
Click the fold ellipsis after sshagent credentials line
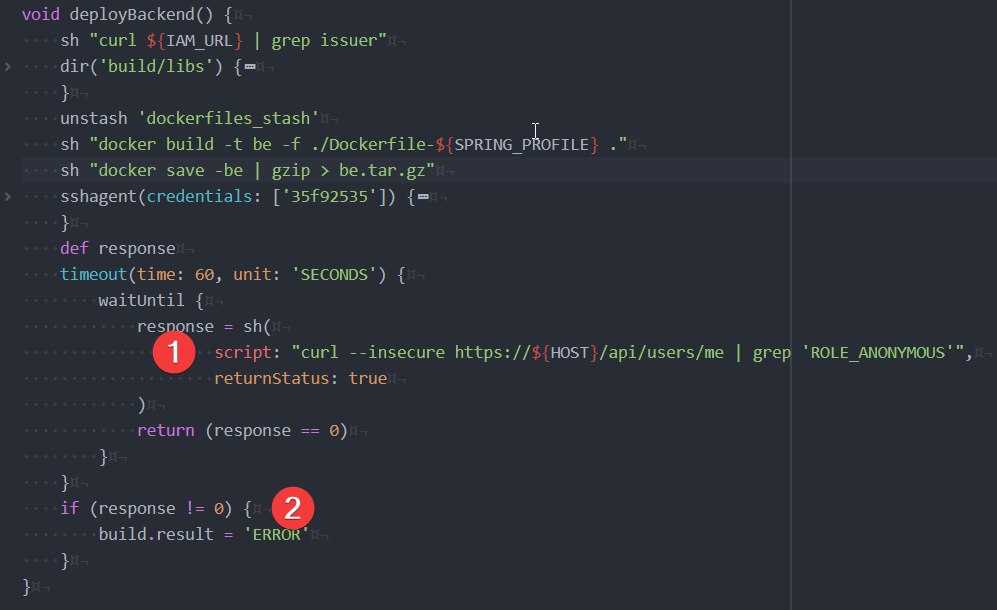423,197
